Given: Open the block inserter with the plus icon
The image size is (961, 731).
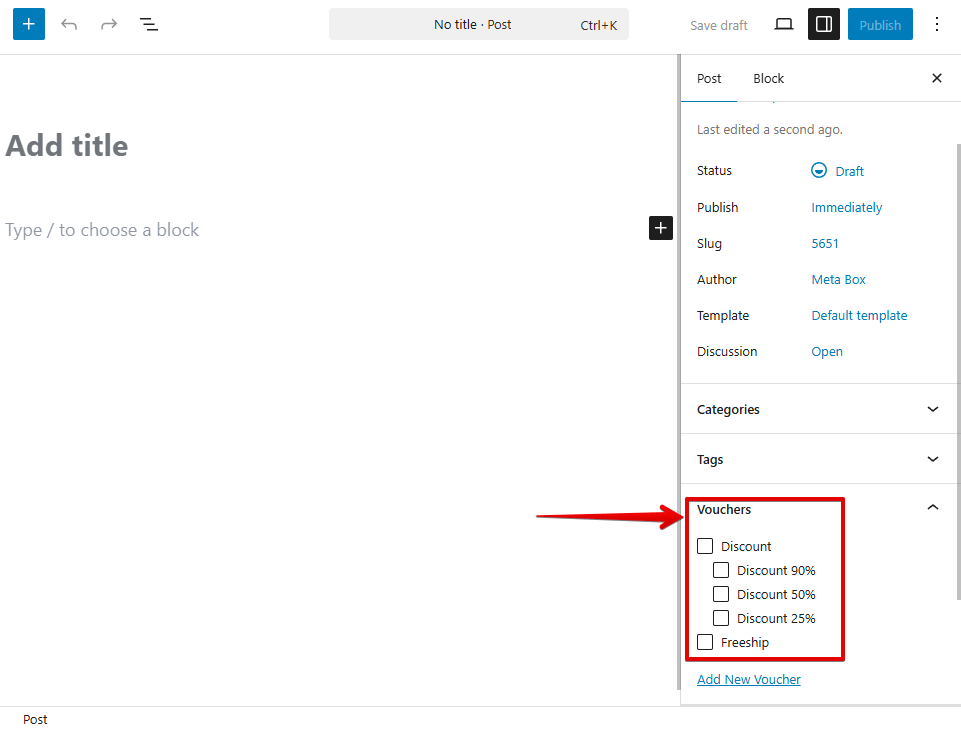Looking at the screenshot, I should click(28, 24).
